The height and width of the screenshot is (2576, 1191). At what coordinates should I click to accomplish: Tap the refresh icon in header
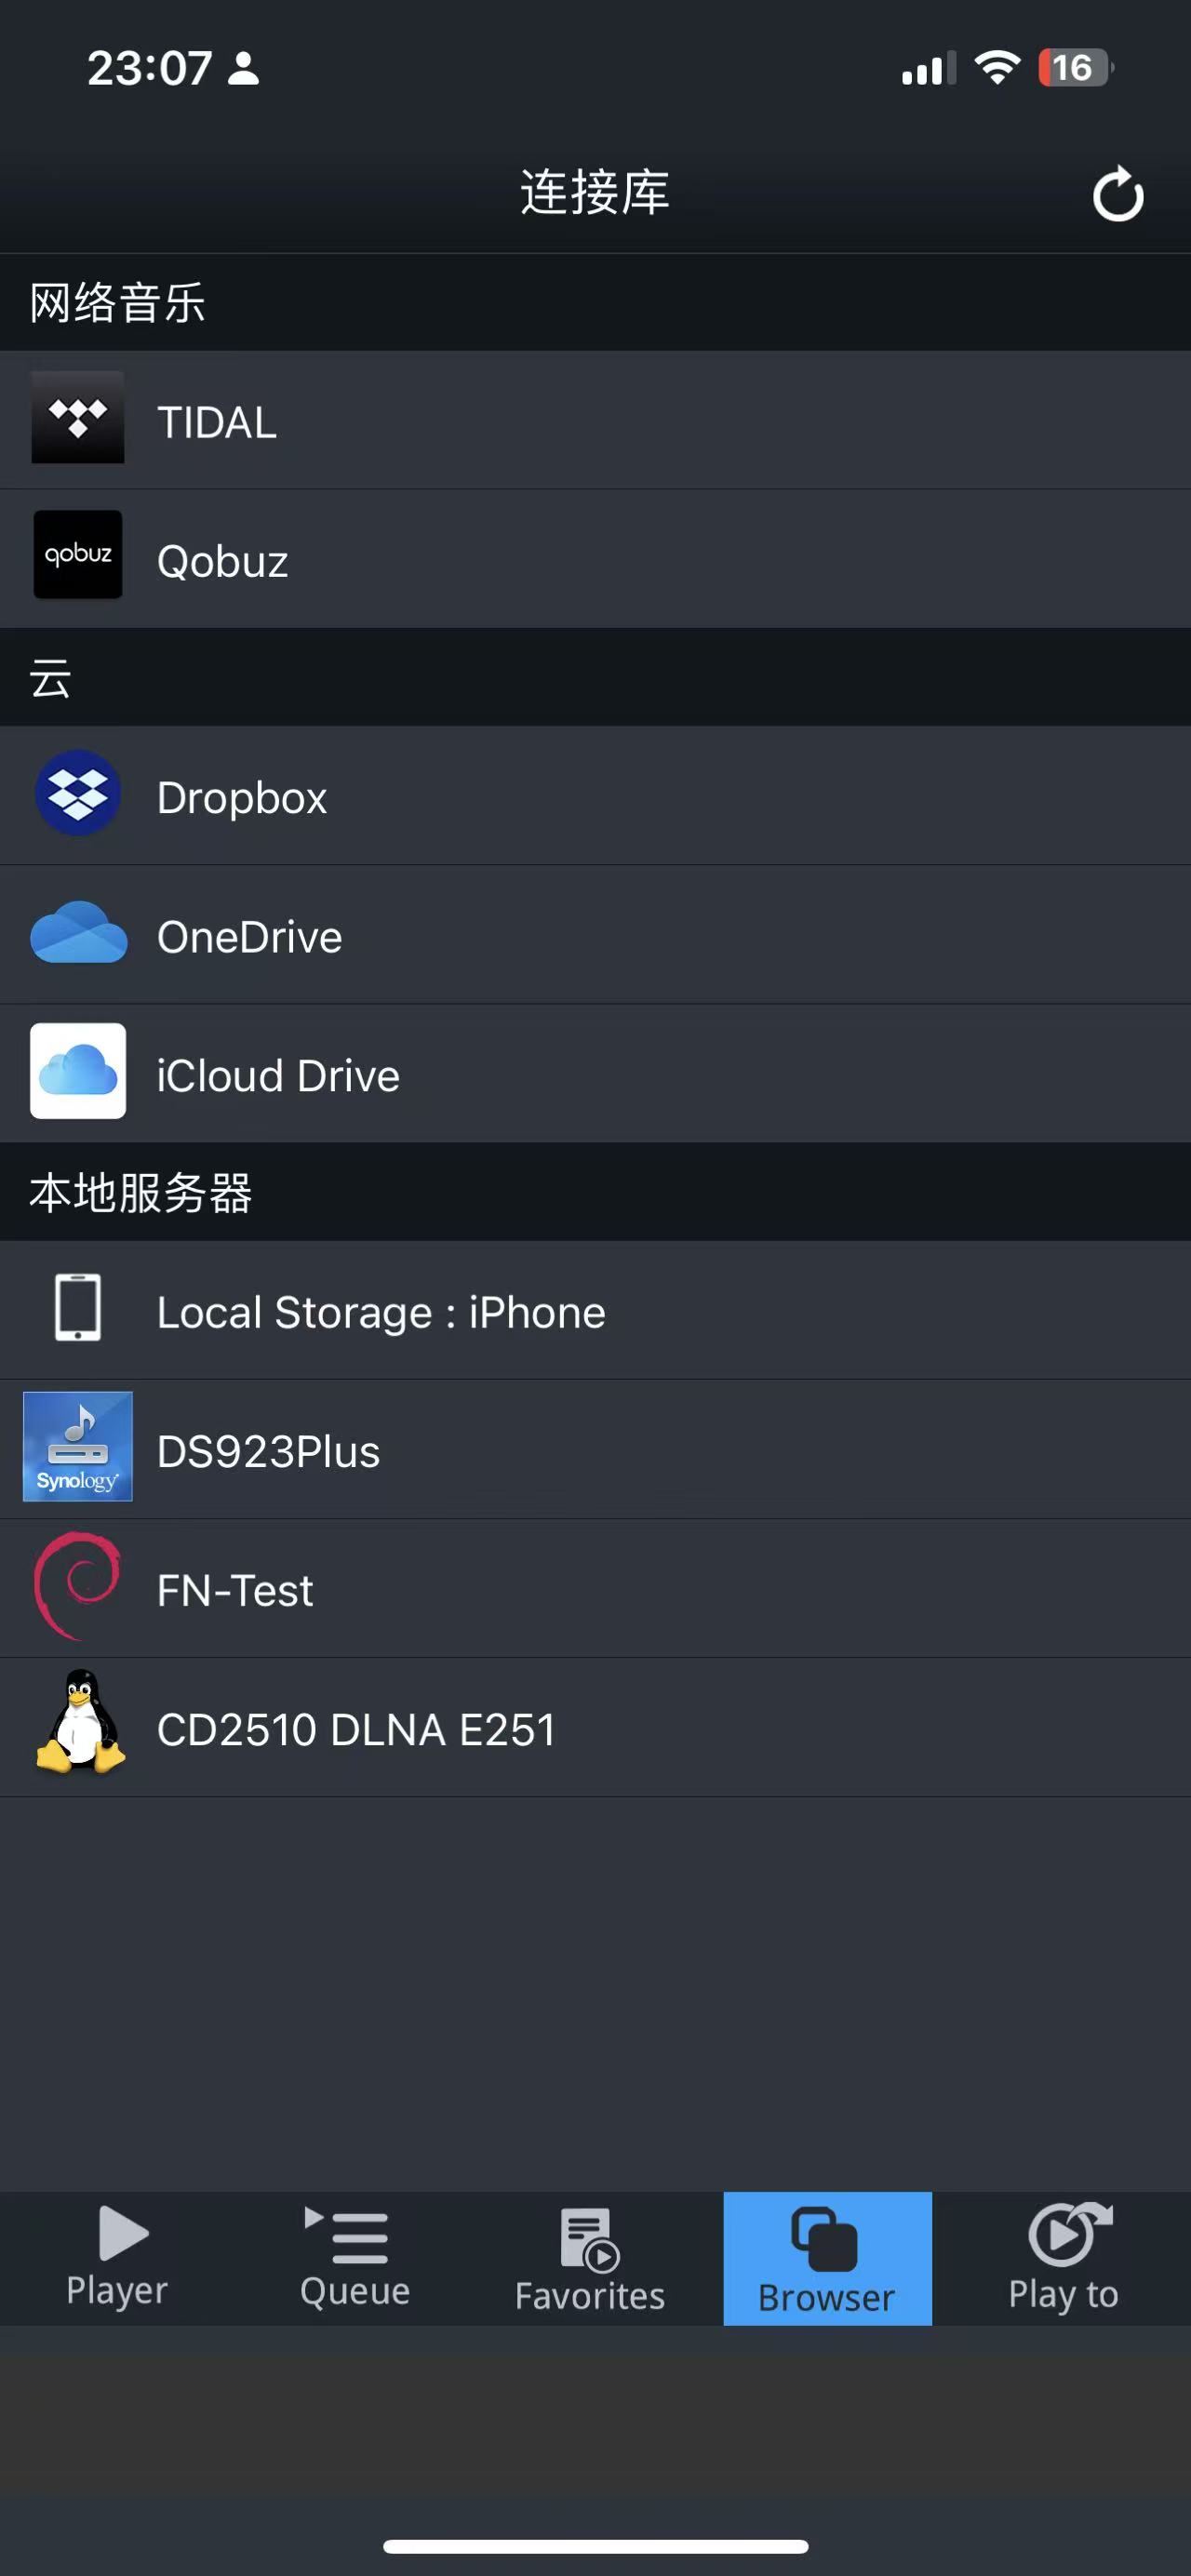coord(1117,193)
